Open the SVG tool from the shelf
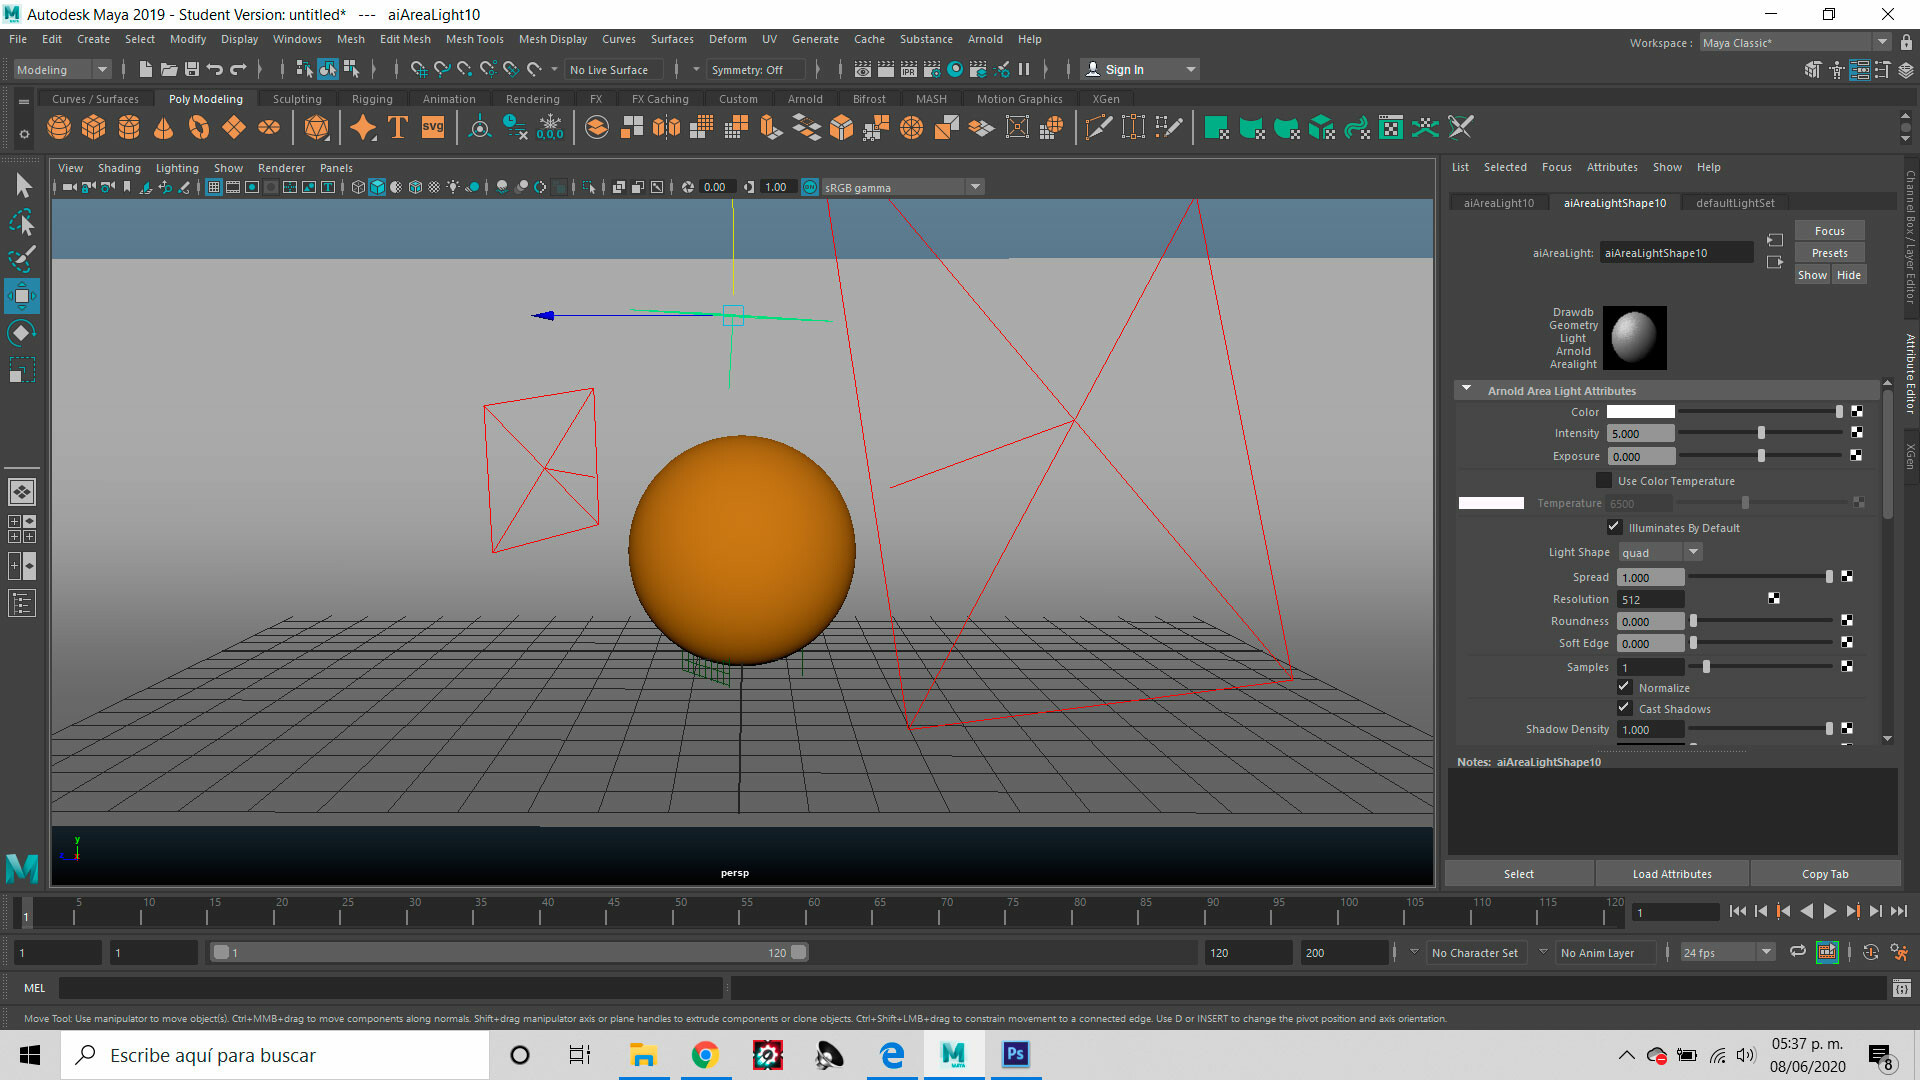Screen dimensions: 1920x1080 432,127
